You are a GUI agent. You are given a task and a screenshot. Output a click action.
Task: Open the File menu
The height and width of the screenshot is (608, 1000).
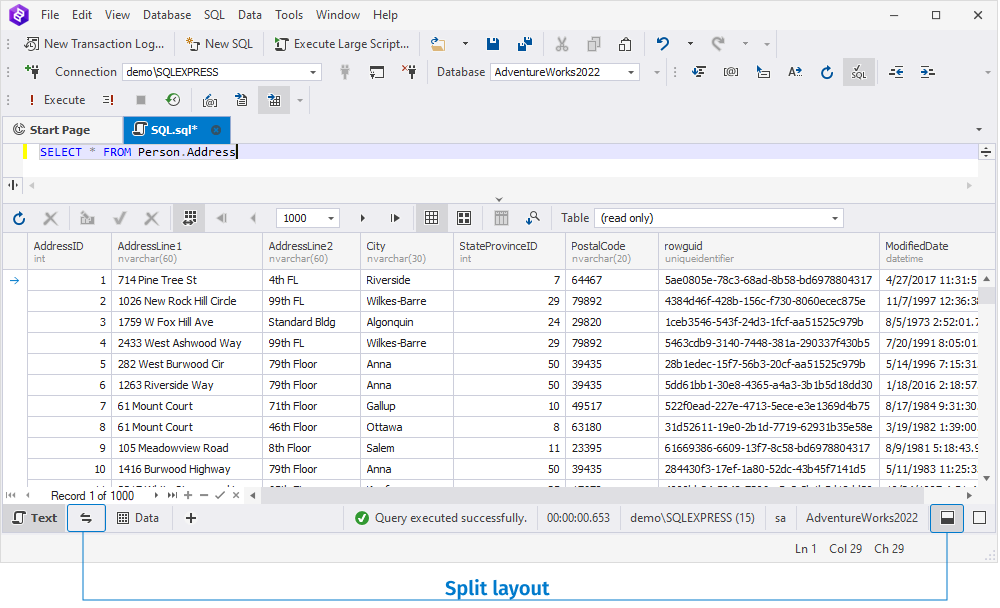[x=50, y=15]
